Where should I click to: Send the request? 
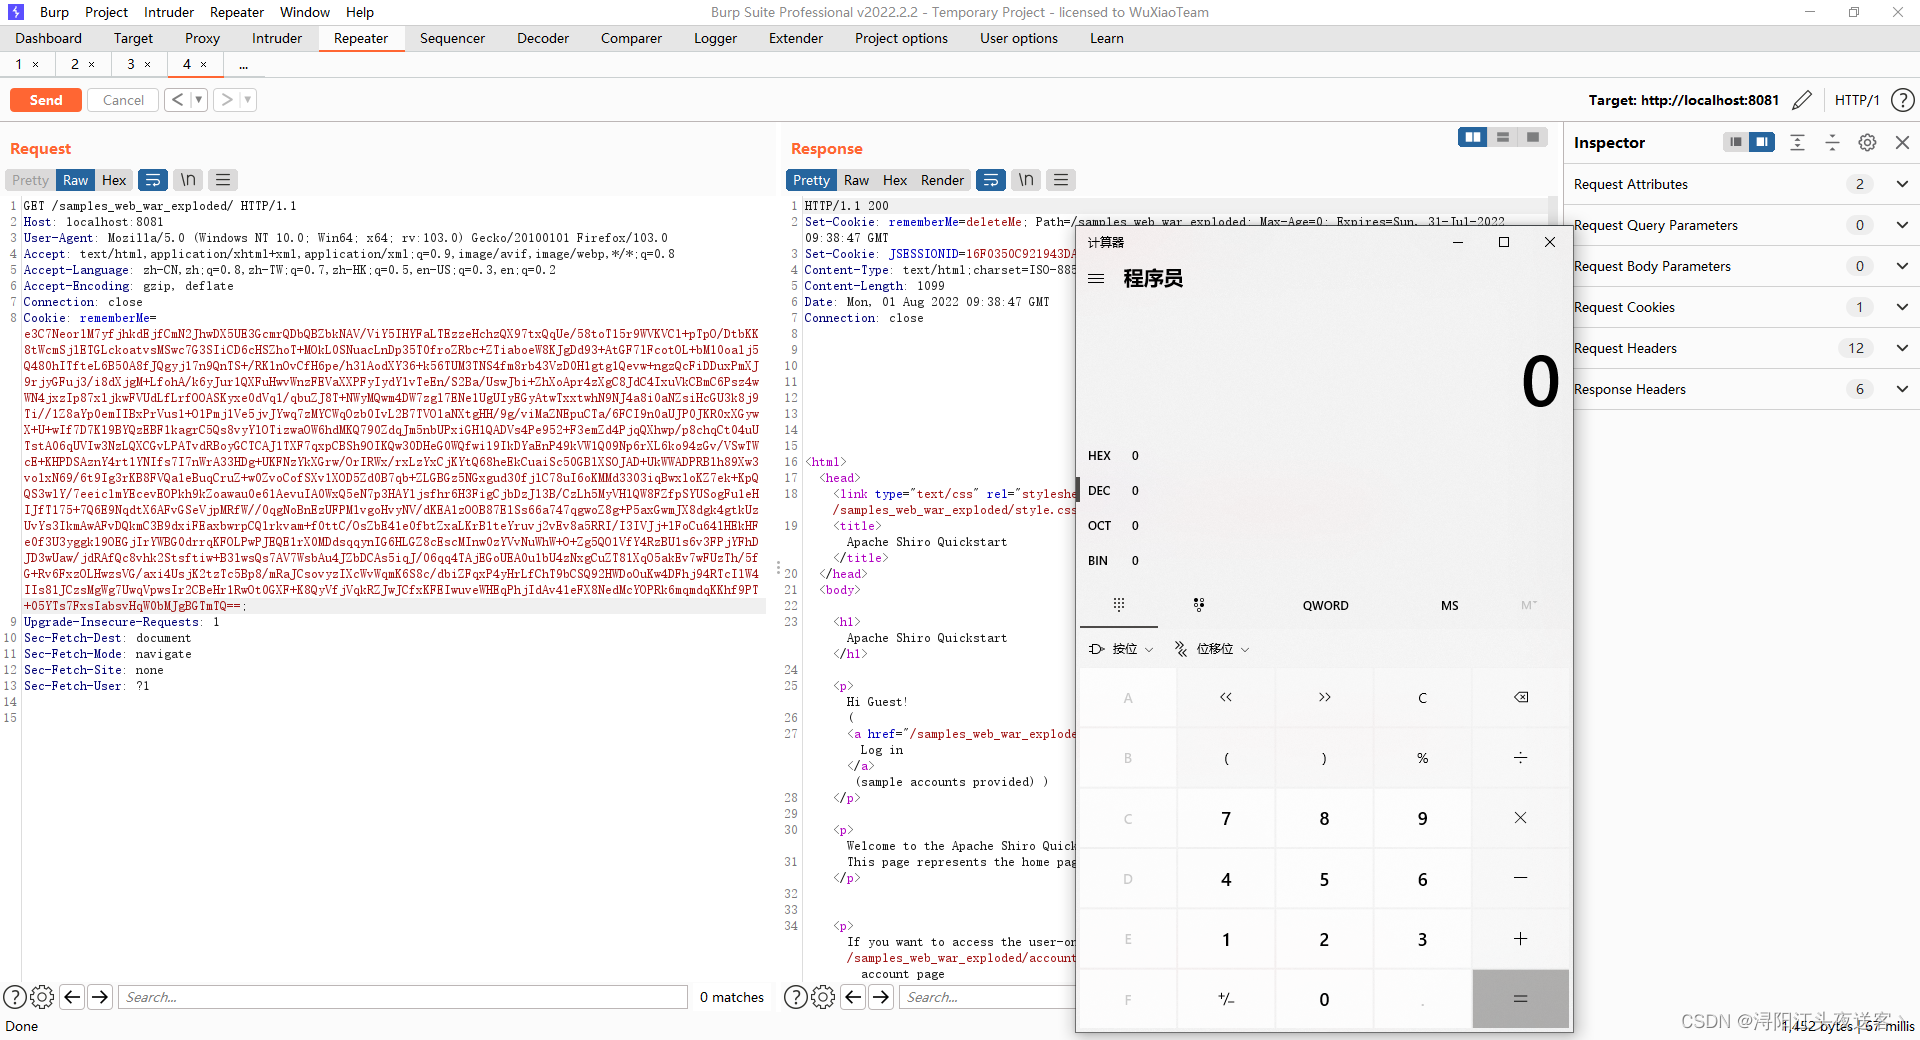click(46, 100)
